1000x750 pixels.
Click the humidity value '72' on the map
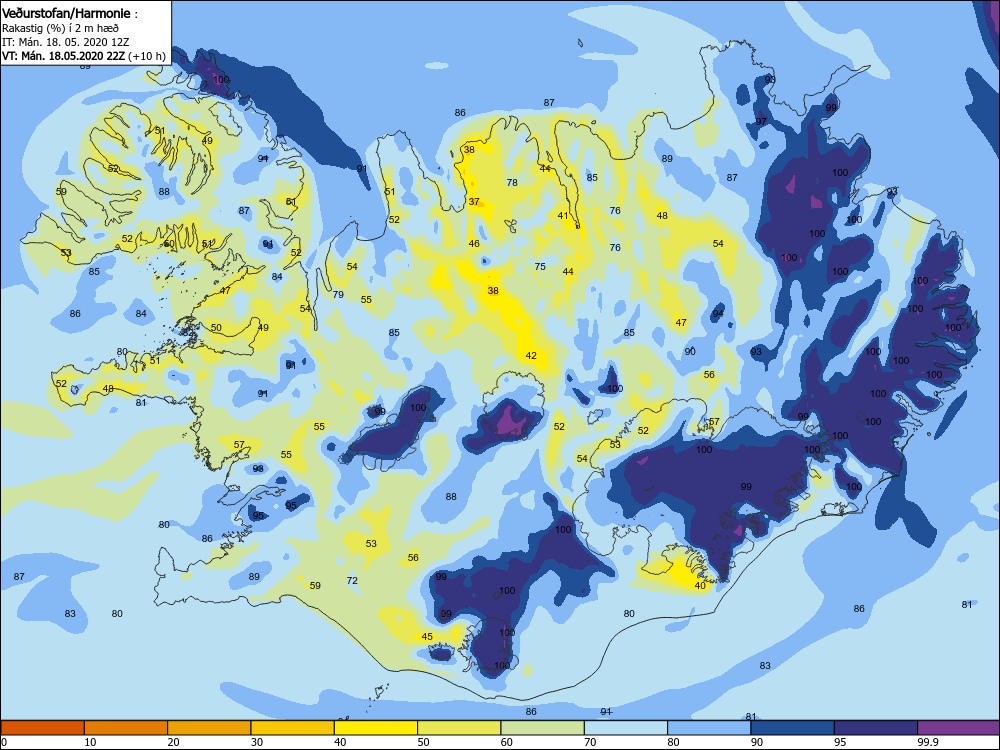tap(352, 580)
